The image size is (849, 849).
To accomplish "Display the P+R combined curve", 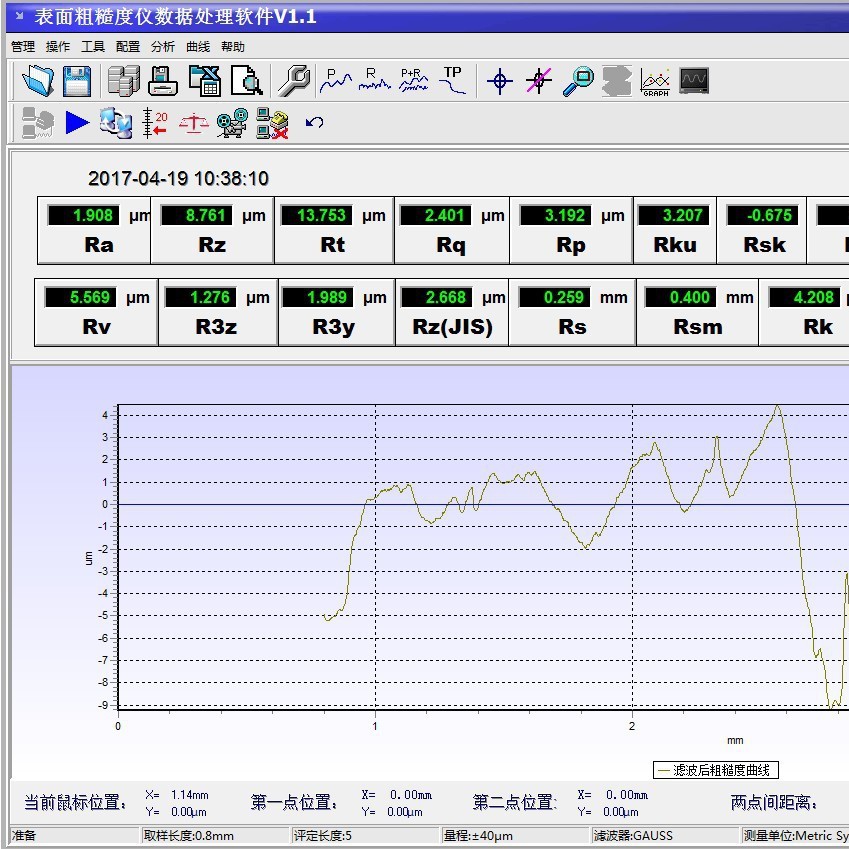I will pos(414,81).
